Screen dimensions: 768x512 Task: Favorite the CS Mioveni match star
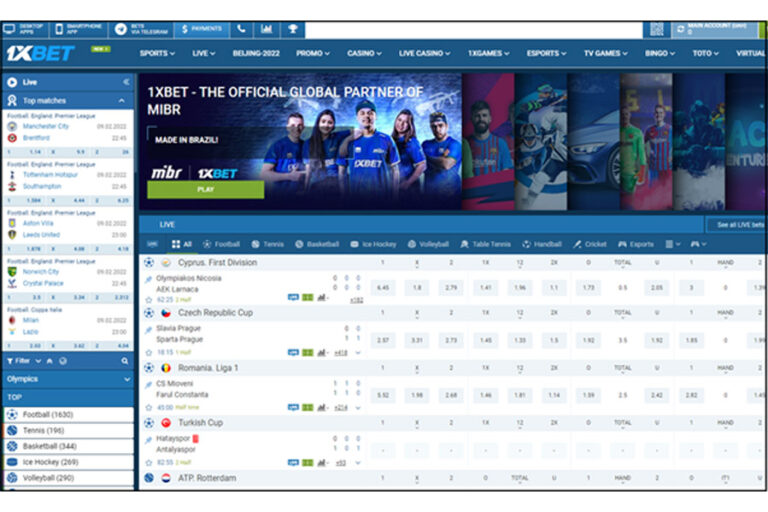point(149,408)
